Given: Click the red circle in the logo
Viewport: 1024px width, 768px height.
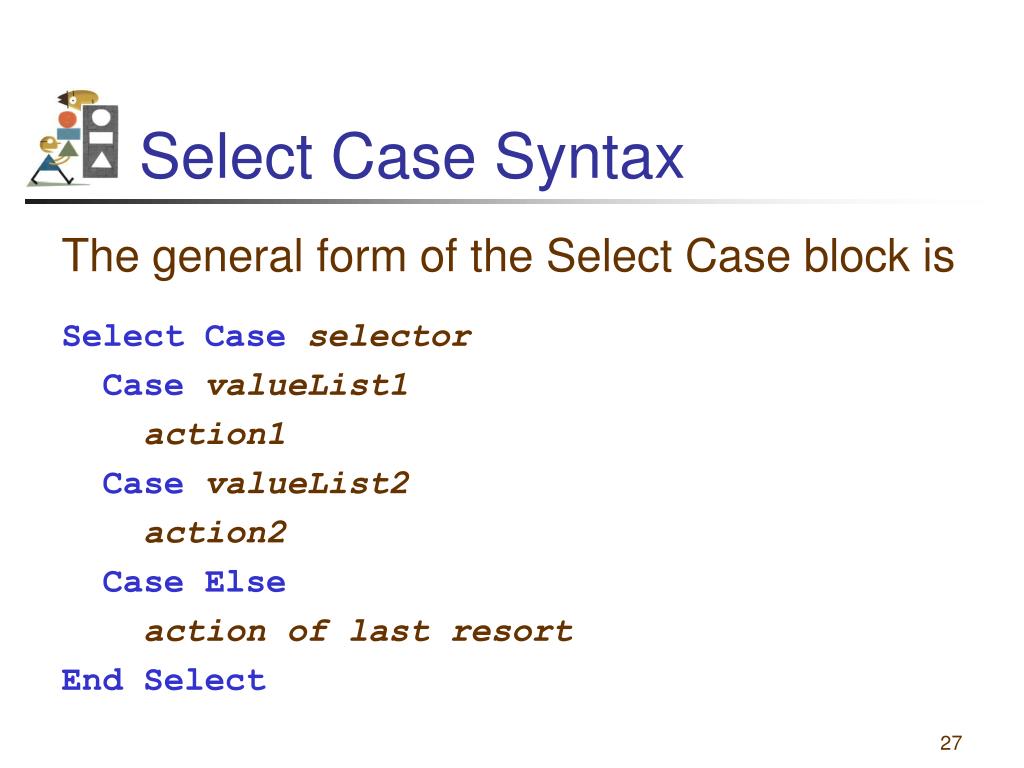Looking at the screenshot, I should (67, 120).
